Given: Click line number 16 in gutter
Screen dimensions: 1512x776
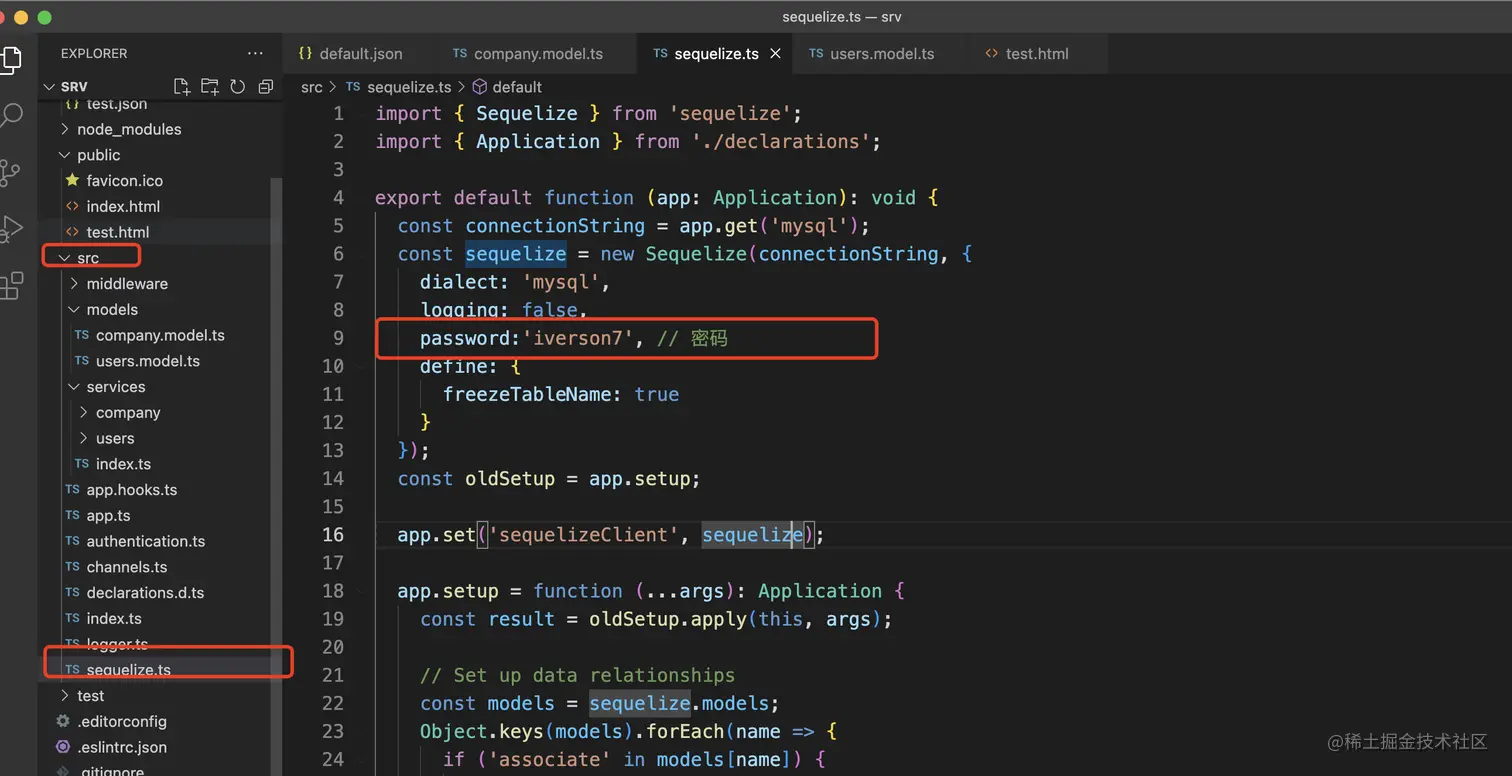Looking at the screenshot, I should click(x=332, y=535).
